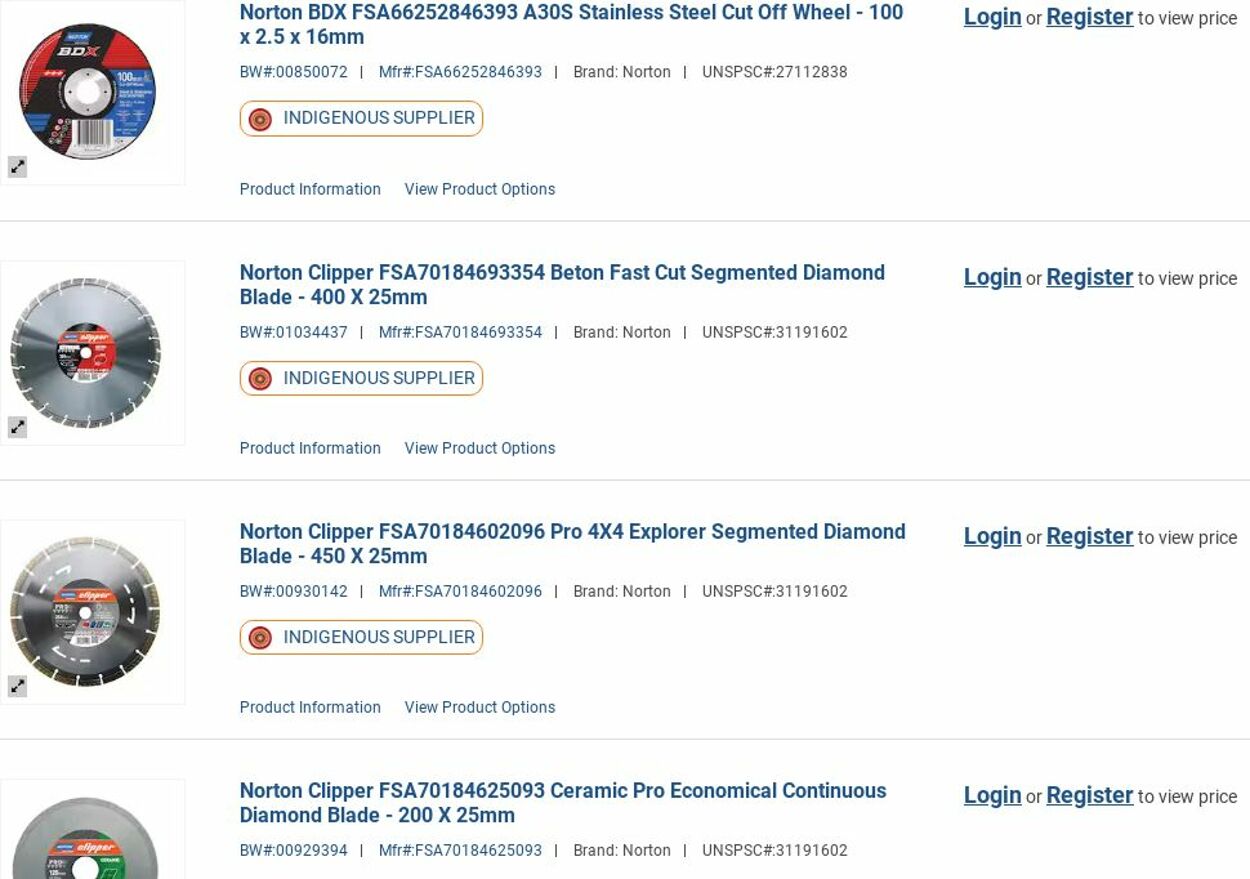Click Login link beside Norton BDX wheel

[992, 17]
